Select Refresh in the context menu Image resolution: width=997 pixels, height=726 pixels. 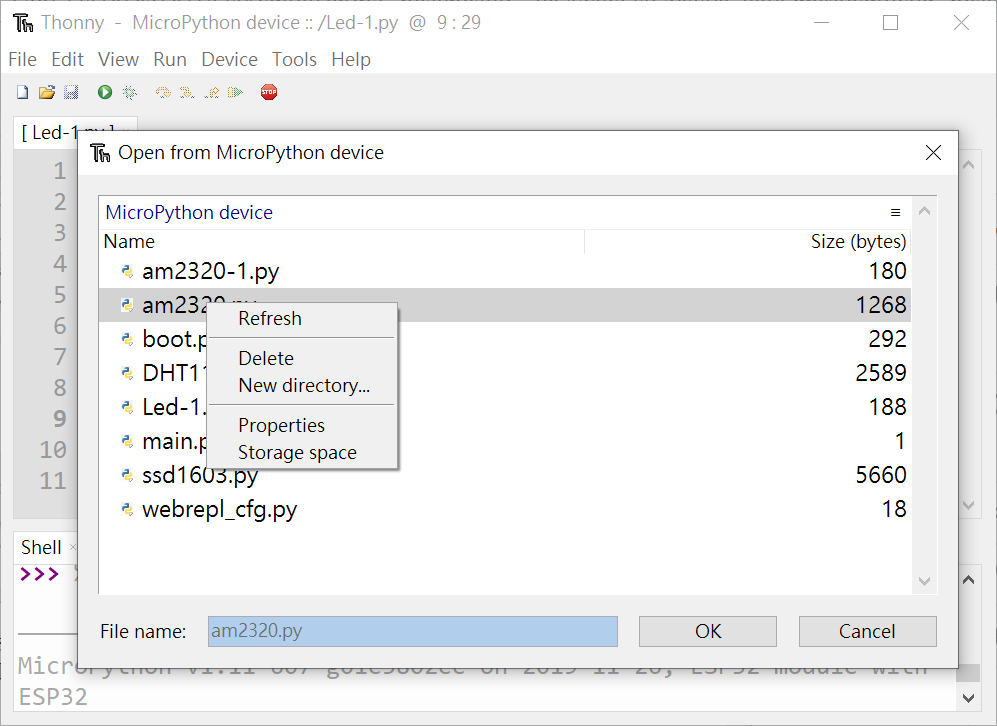[x=269, y=318]
